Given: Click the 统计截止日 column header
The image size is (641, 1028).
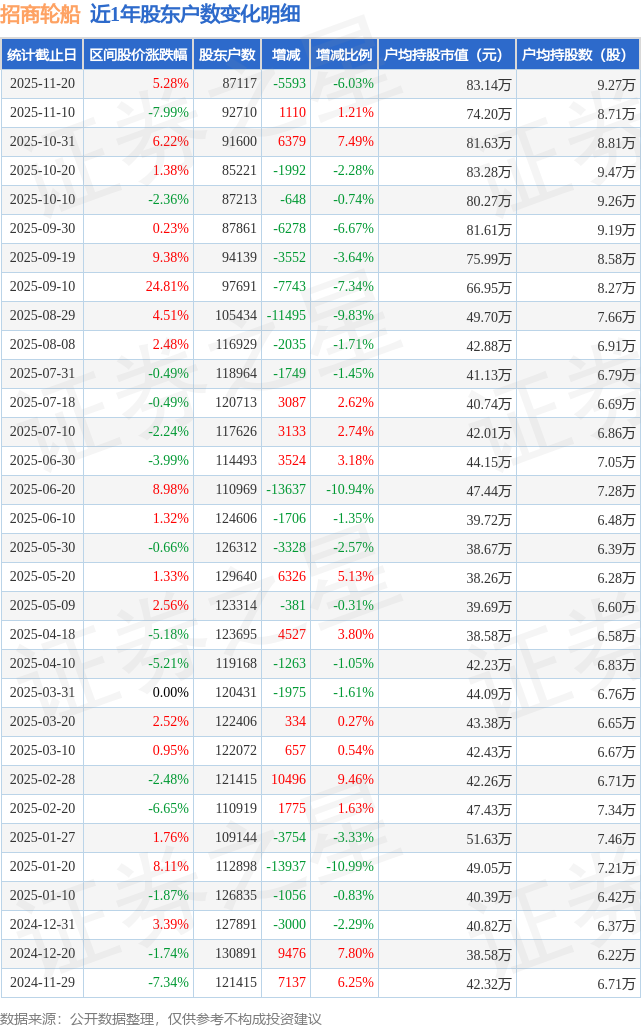Looking at the screenshot, I should pyautogui.click(x=41, y=55).
